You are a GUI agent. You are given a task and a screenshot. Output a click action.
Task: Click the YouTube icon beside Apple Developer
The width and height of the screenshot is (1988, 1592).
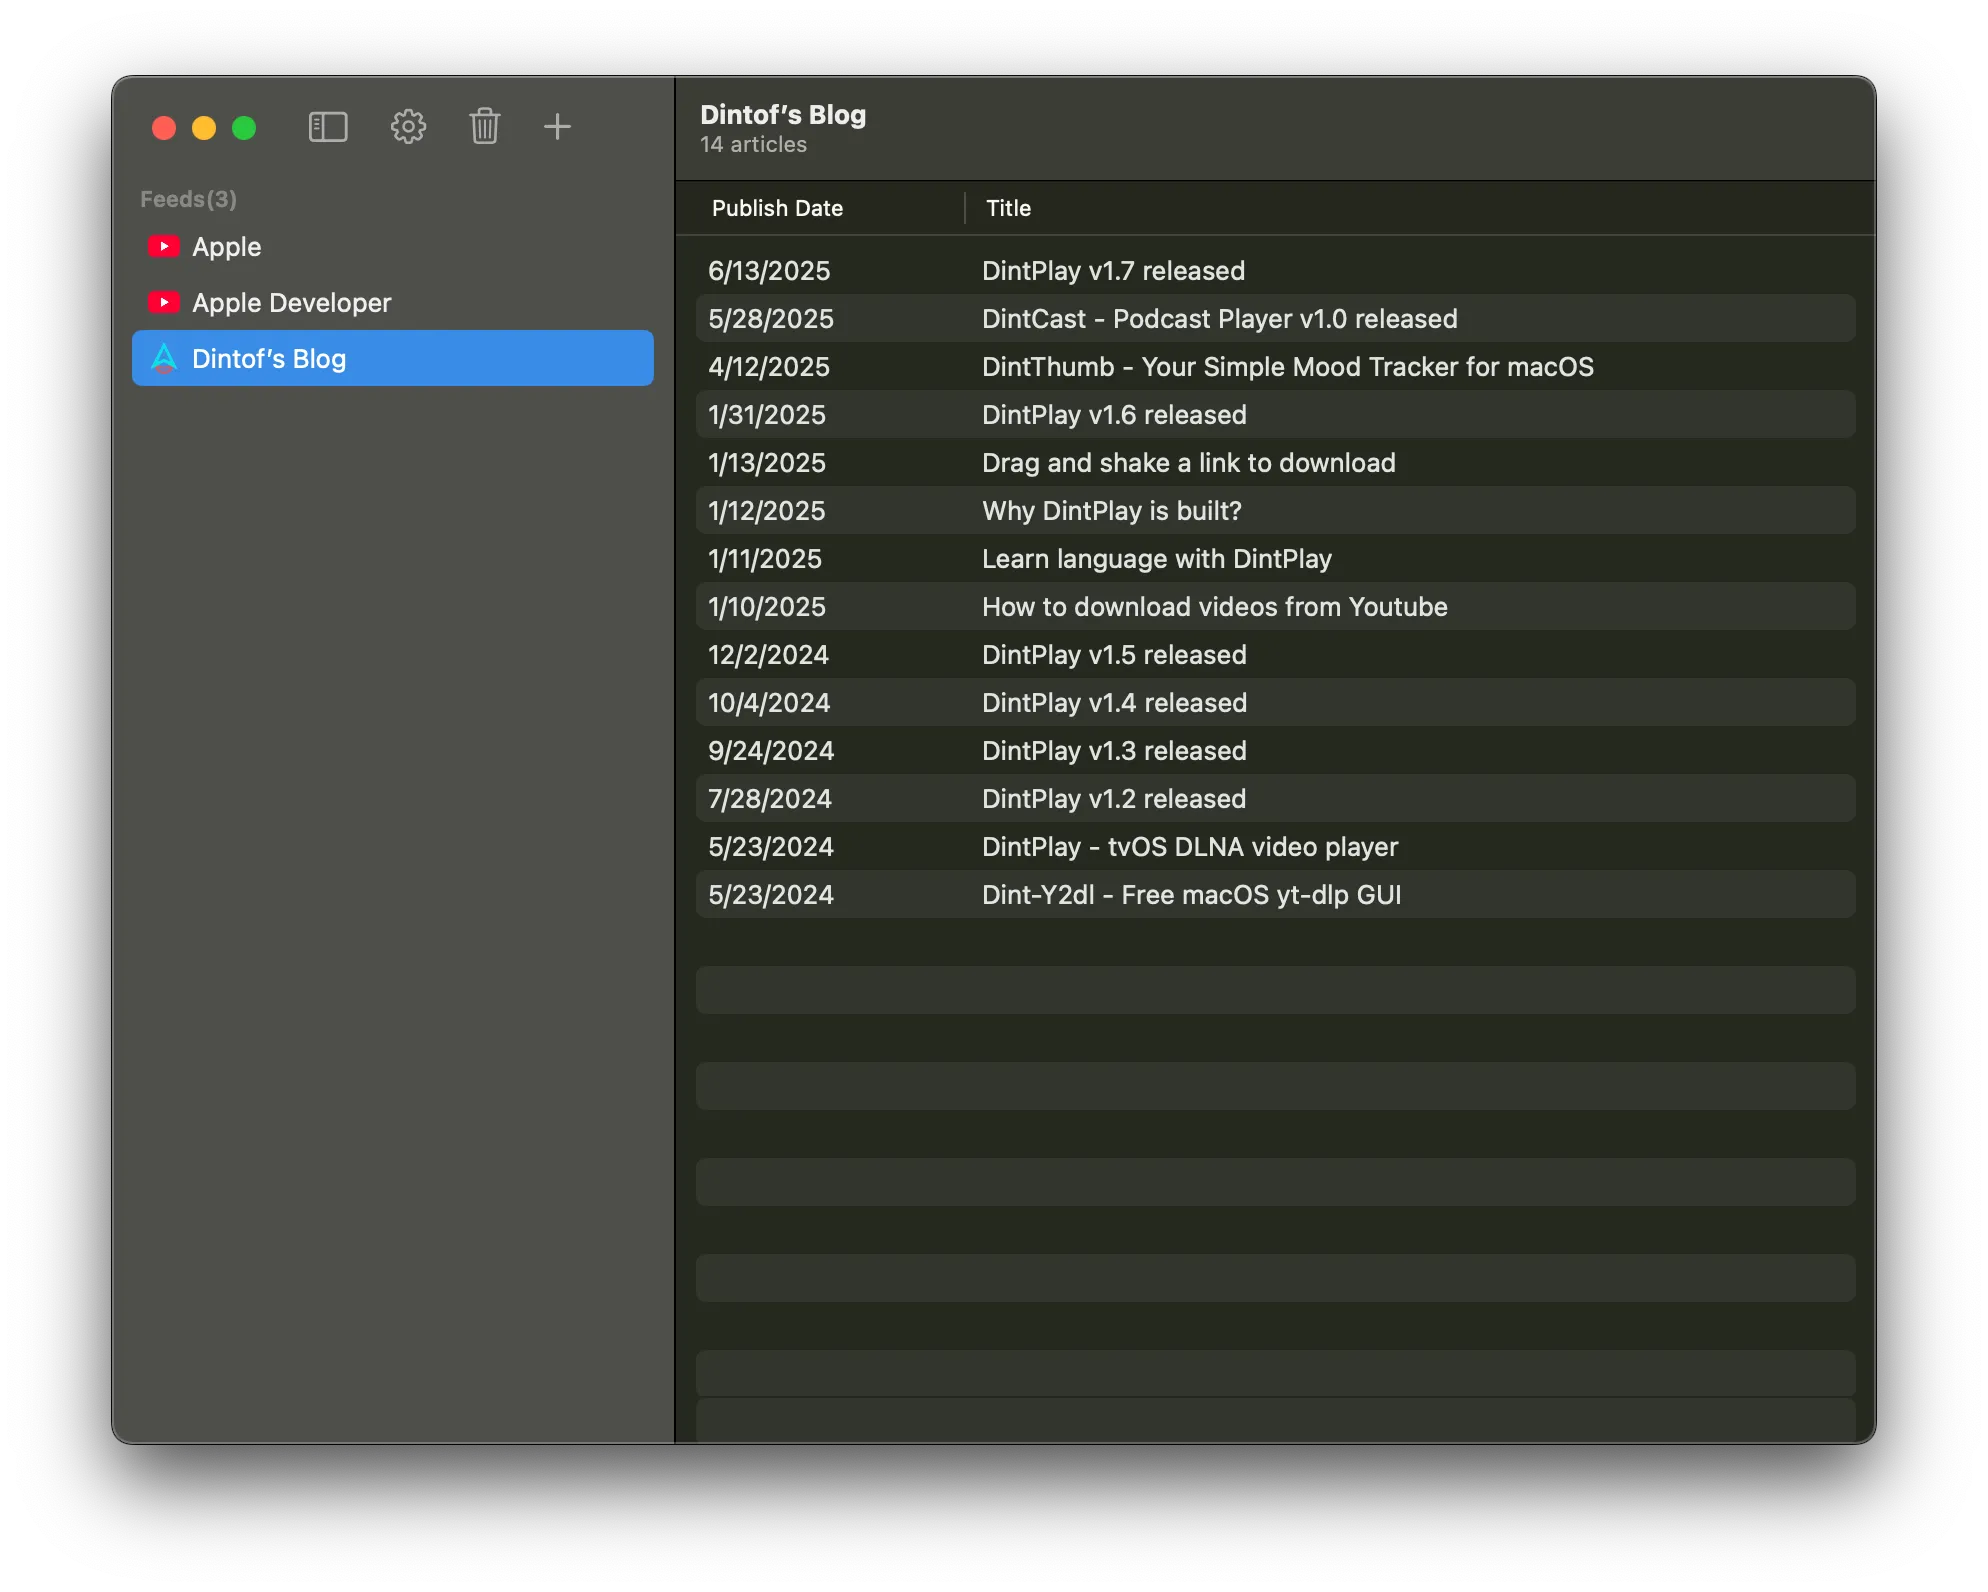click(164, 302)
